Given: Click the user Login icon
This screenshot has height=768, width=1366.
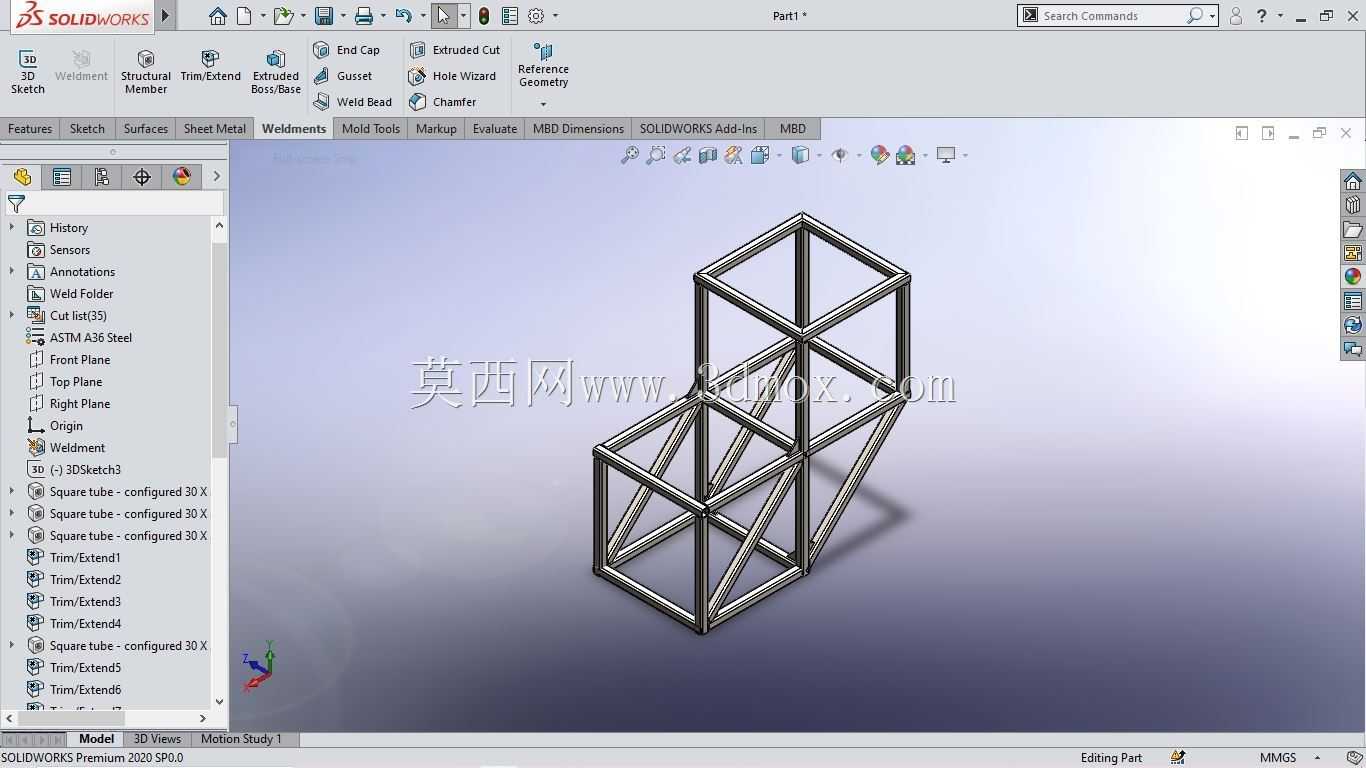Looking at the screenshot, I should [x=1236, y=16].
